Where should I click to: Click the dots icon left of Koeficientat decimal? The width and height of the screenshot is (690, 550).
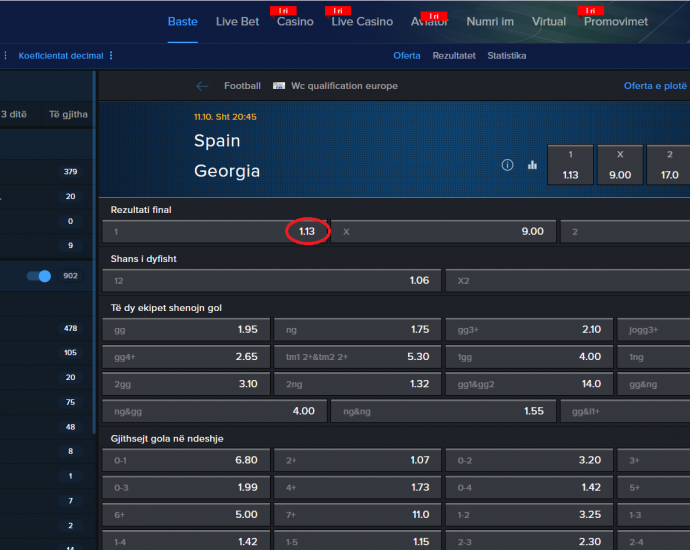coord(5,55)
